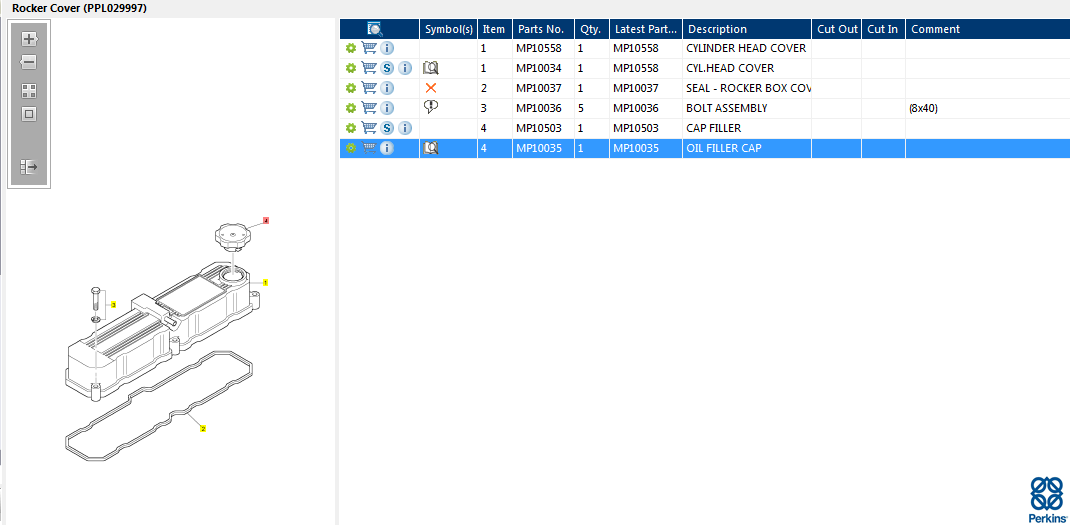The width and height of the screenshot is (1070, 525).
Task: Click the list export arrow icon
Action: pos(29,167)
